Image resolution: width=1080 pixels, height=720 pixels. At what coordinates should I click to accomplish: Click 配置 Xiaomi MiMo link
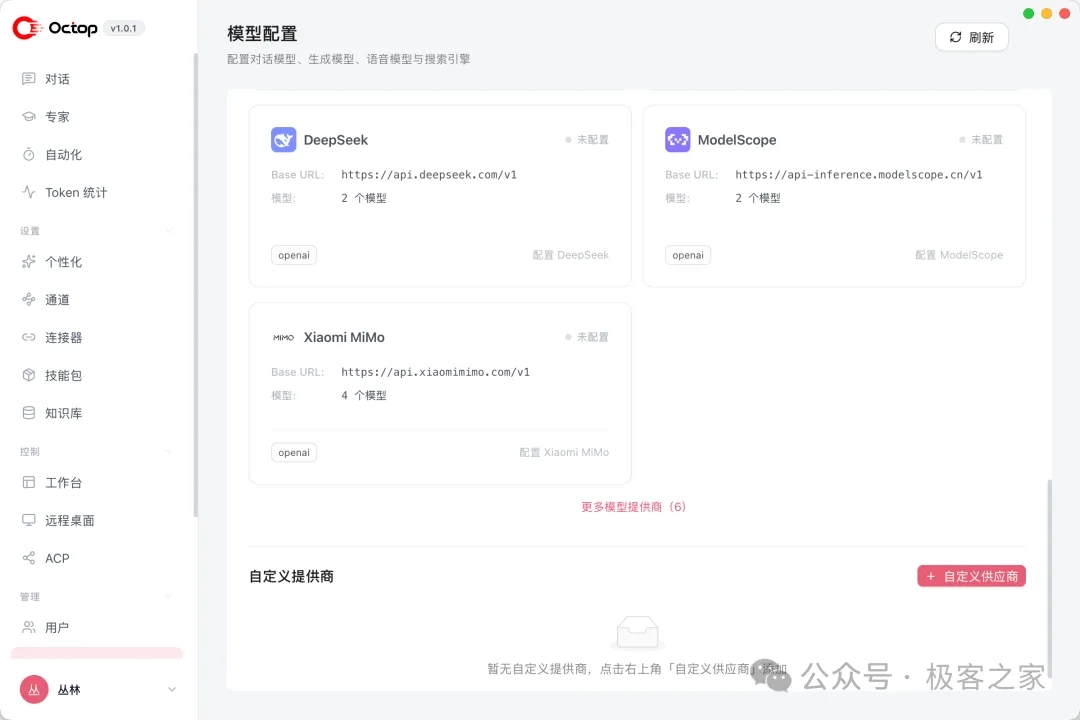tap(564, 453)
